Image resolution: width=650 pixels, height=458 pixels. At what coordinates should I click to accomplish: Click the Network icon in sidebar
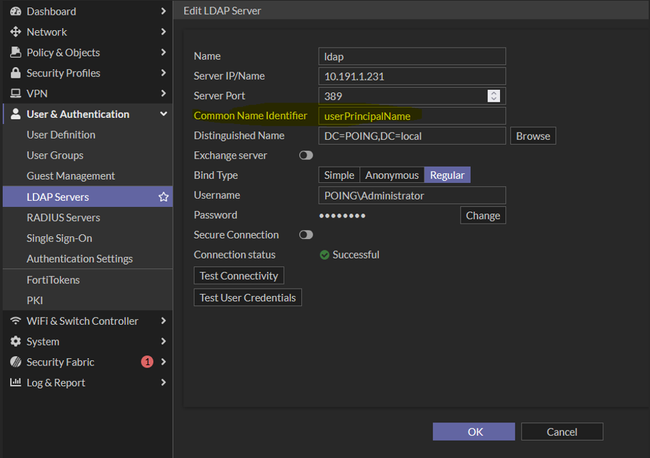(x=16, y=32)
